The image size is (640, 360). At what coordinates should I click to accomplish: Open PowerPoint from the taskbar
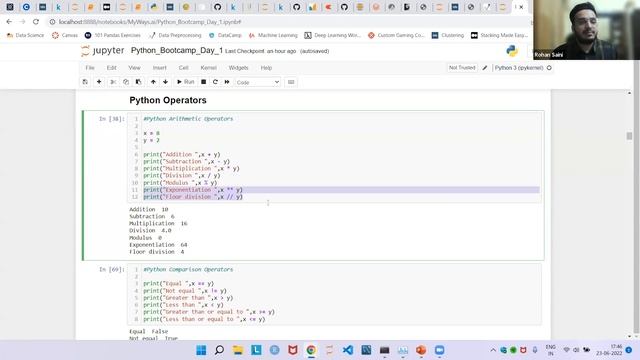point(421,350)
